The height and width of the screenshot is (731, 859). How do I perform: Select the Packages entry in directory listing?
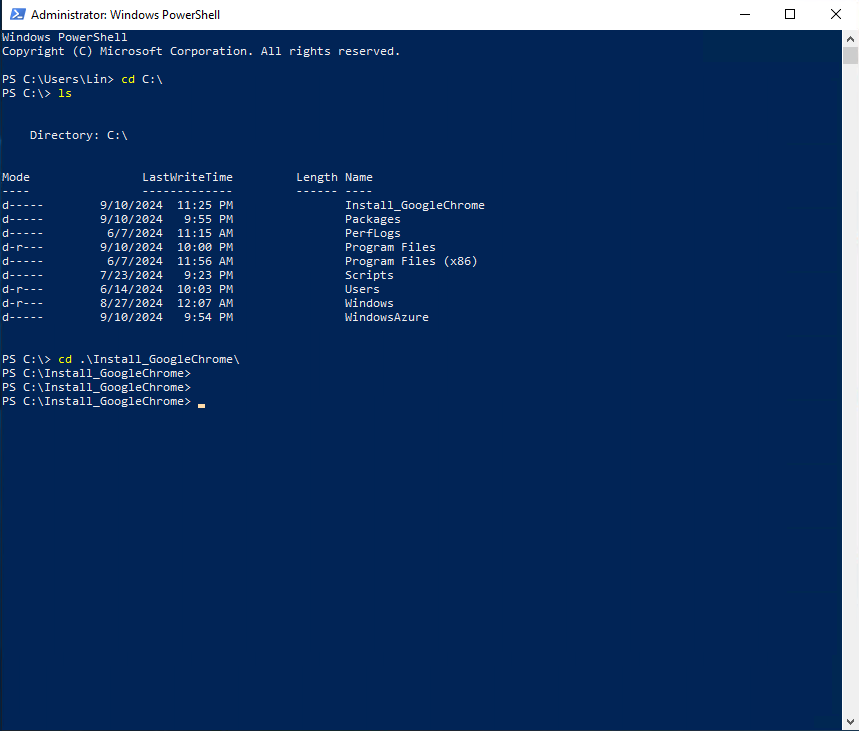372,218
